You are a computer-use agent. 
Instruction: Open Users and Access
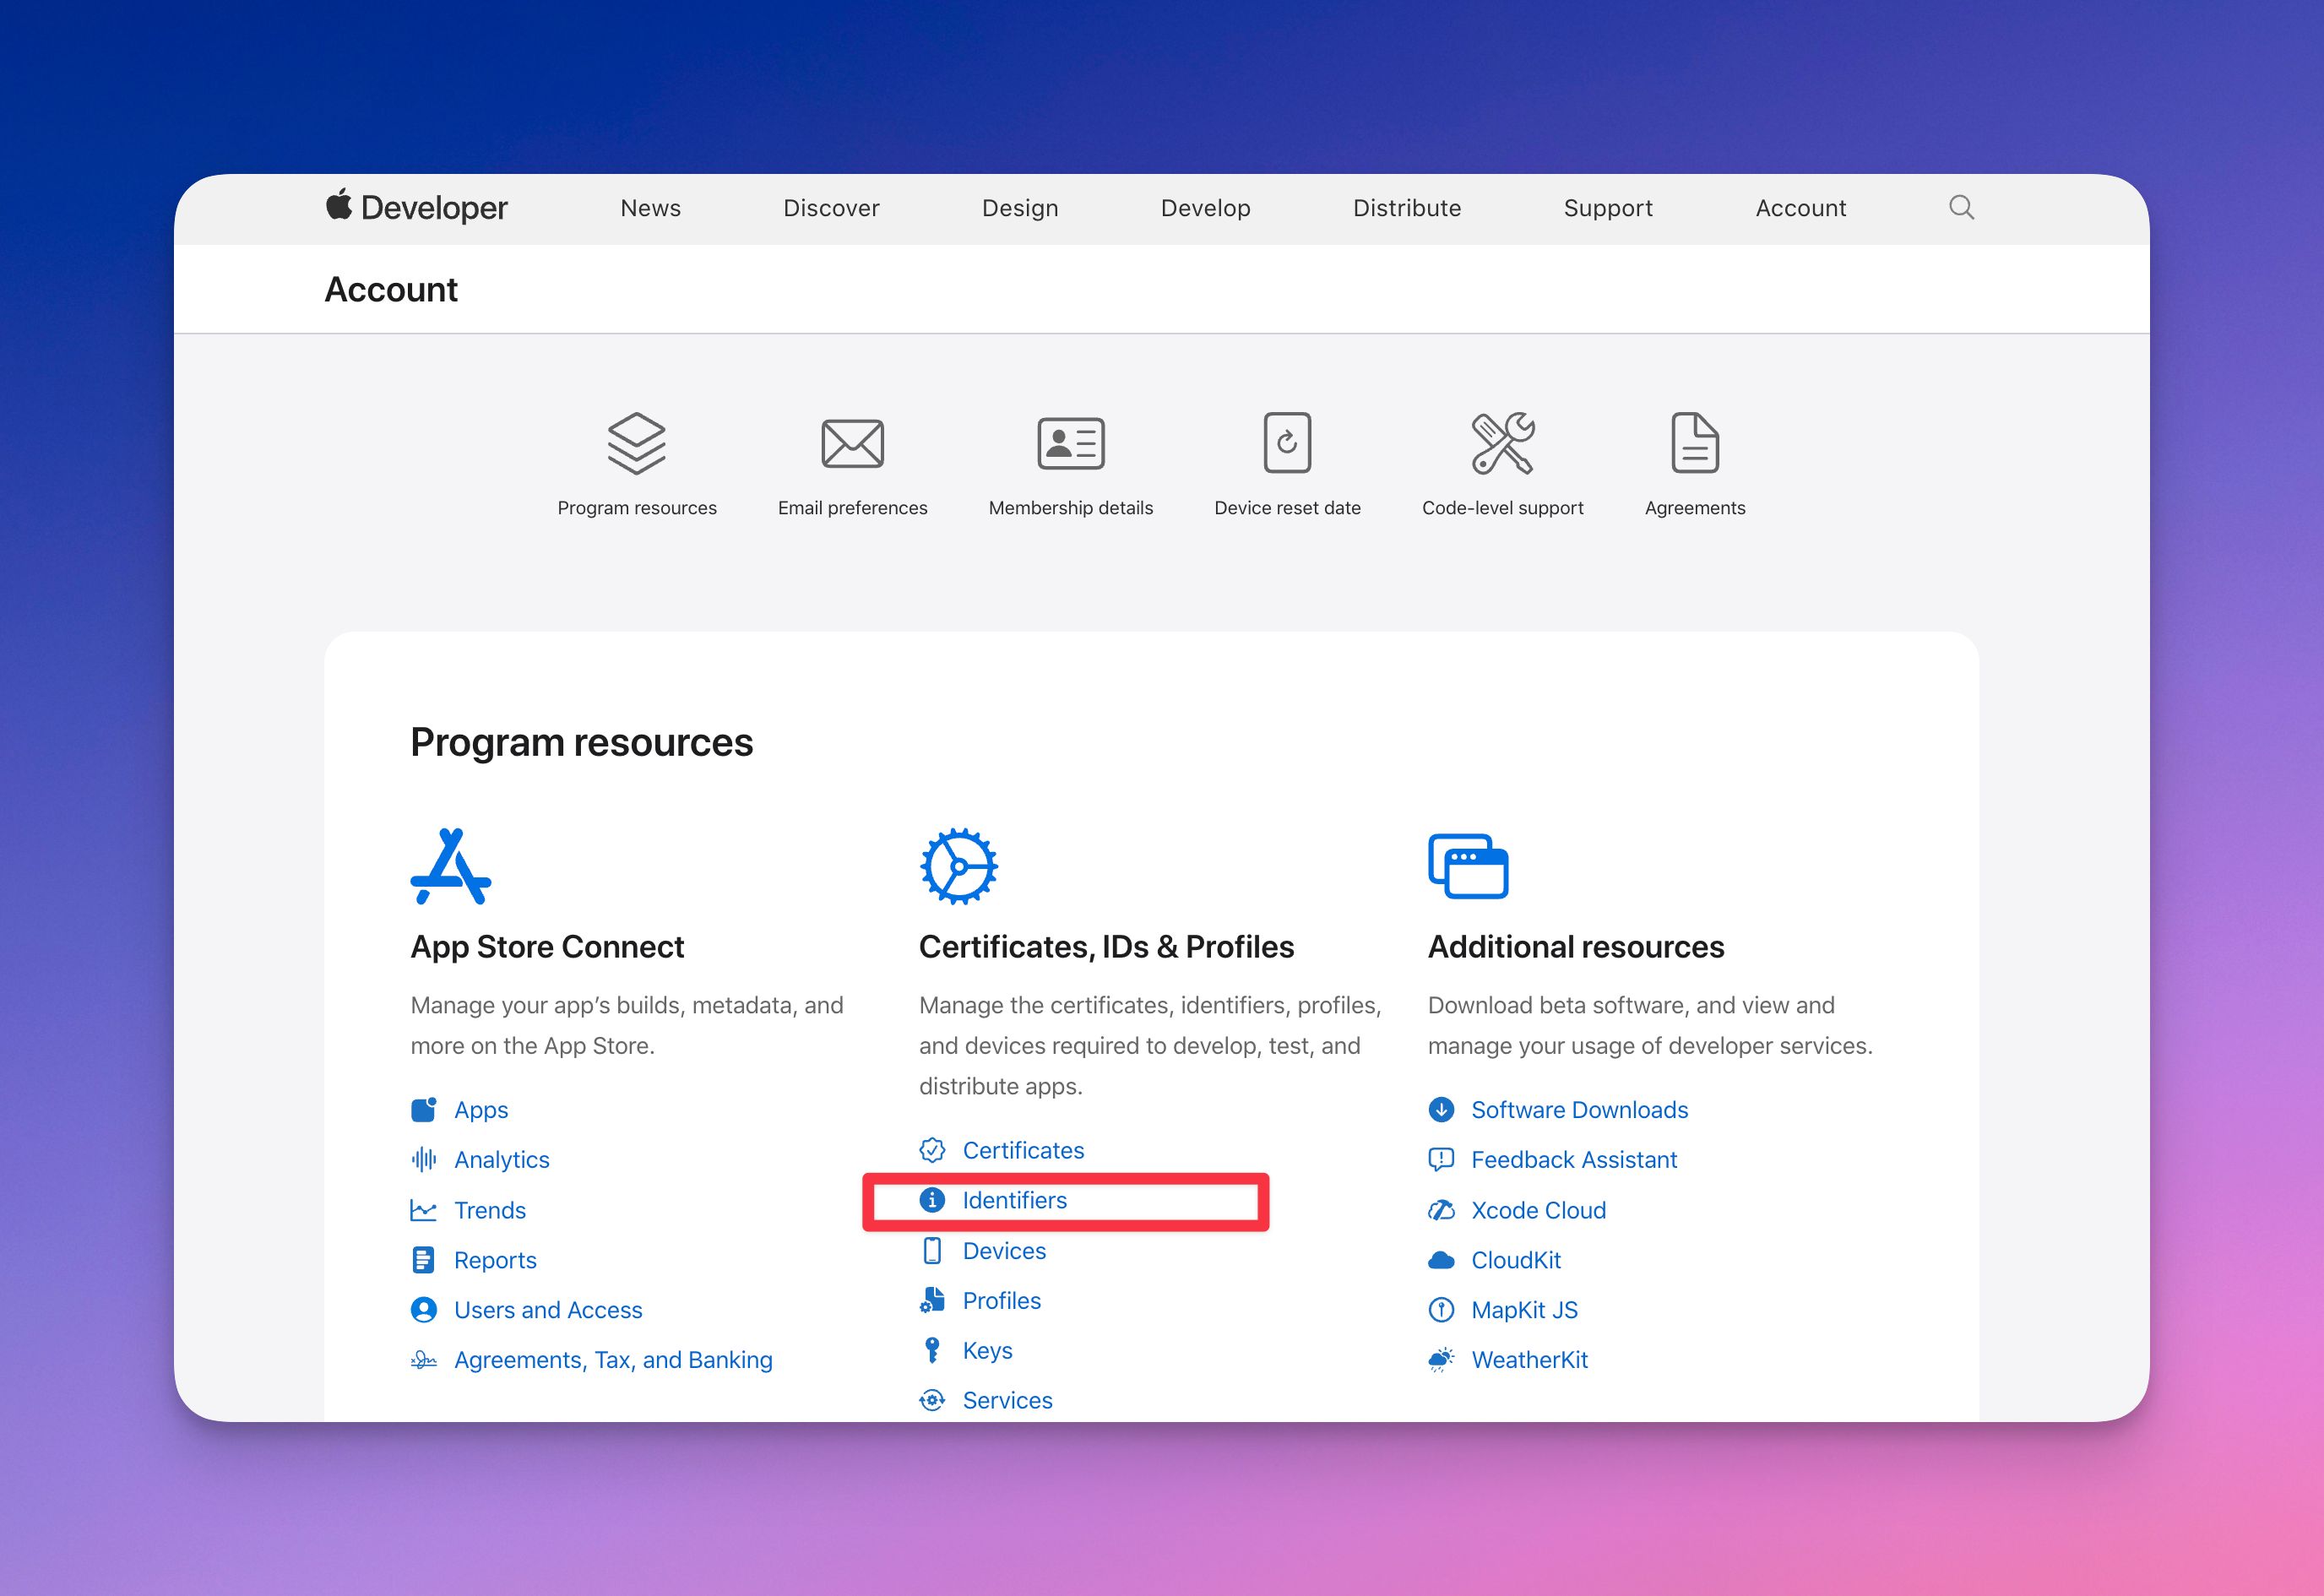[548, 1309]
